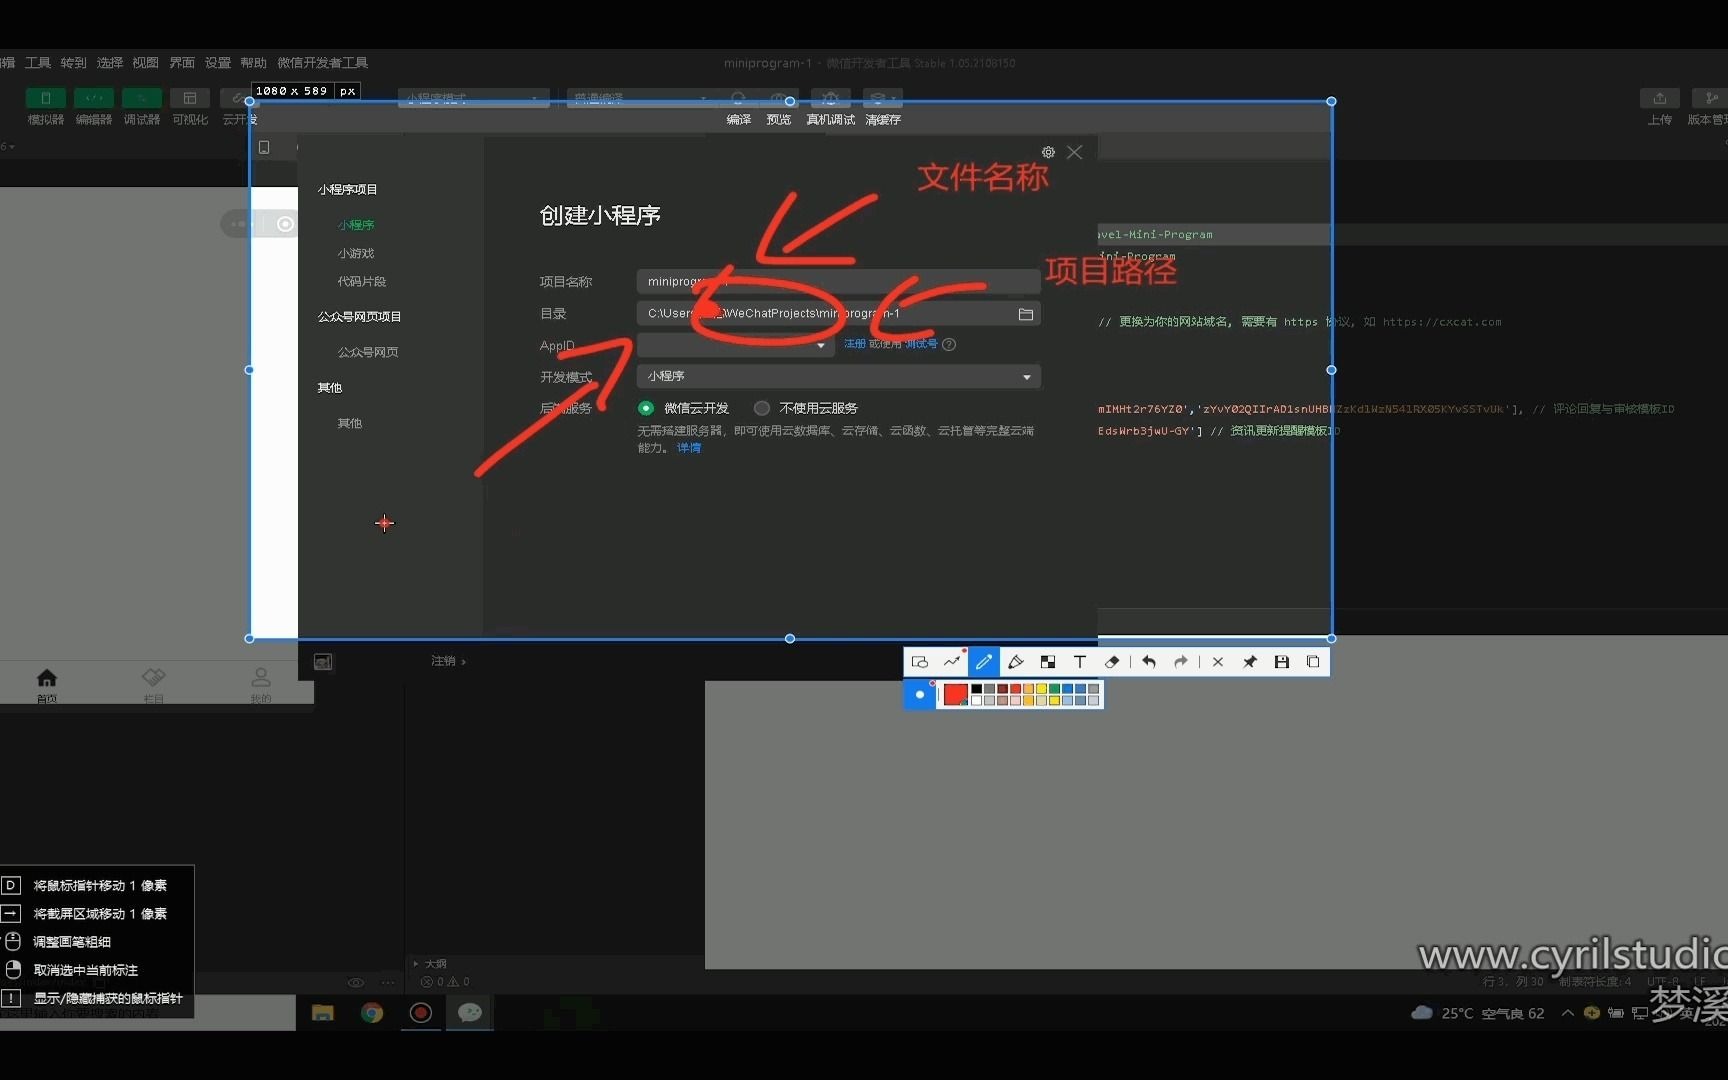Select the pencil drawing tool
Screen dimensions: 1728x1080
[984, 662]
